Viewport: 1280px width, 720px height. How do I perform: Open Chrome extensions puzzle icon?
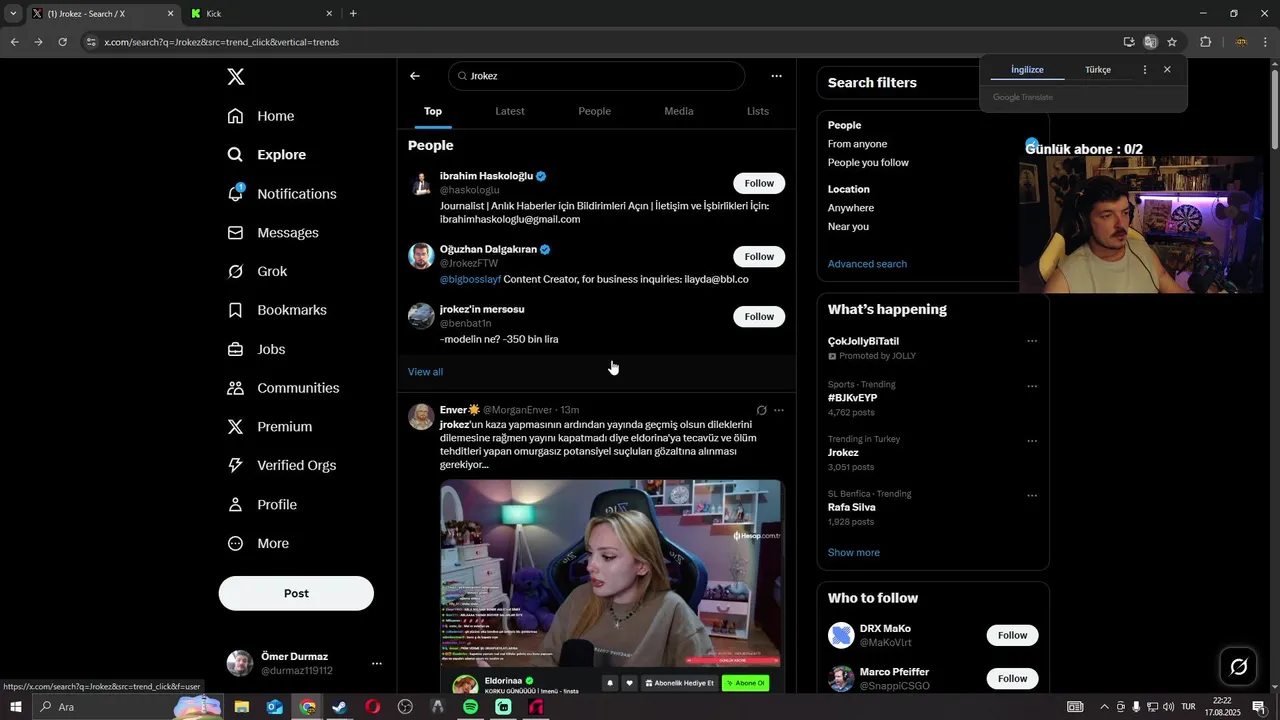(x=1205, y=42)
